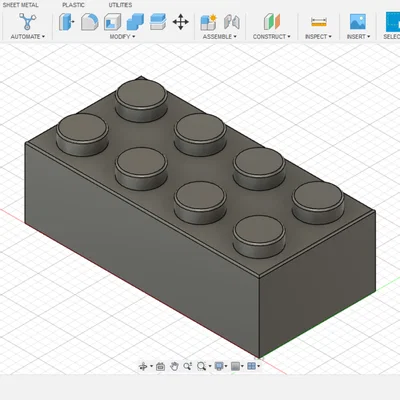Create a New Component via Assemble icon
The height and width of the screenshot is (400, 400).
point(208,22)
